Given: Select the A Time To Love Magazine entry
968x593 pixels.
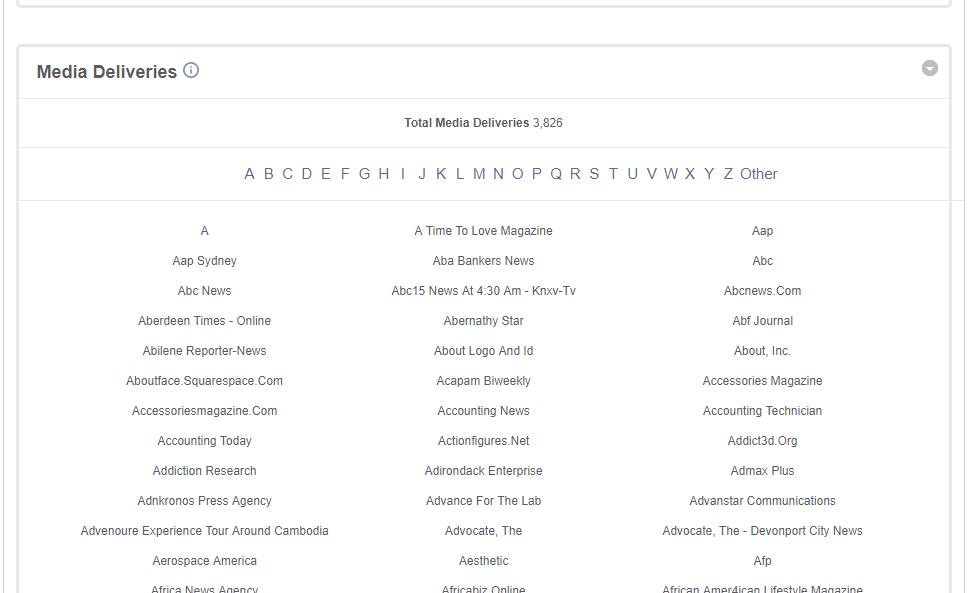Looking at the screenshot, I should [x=483, y=231].
